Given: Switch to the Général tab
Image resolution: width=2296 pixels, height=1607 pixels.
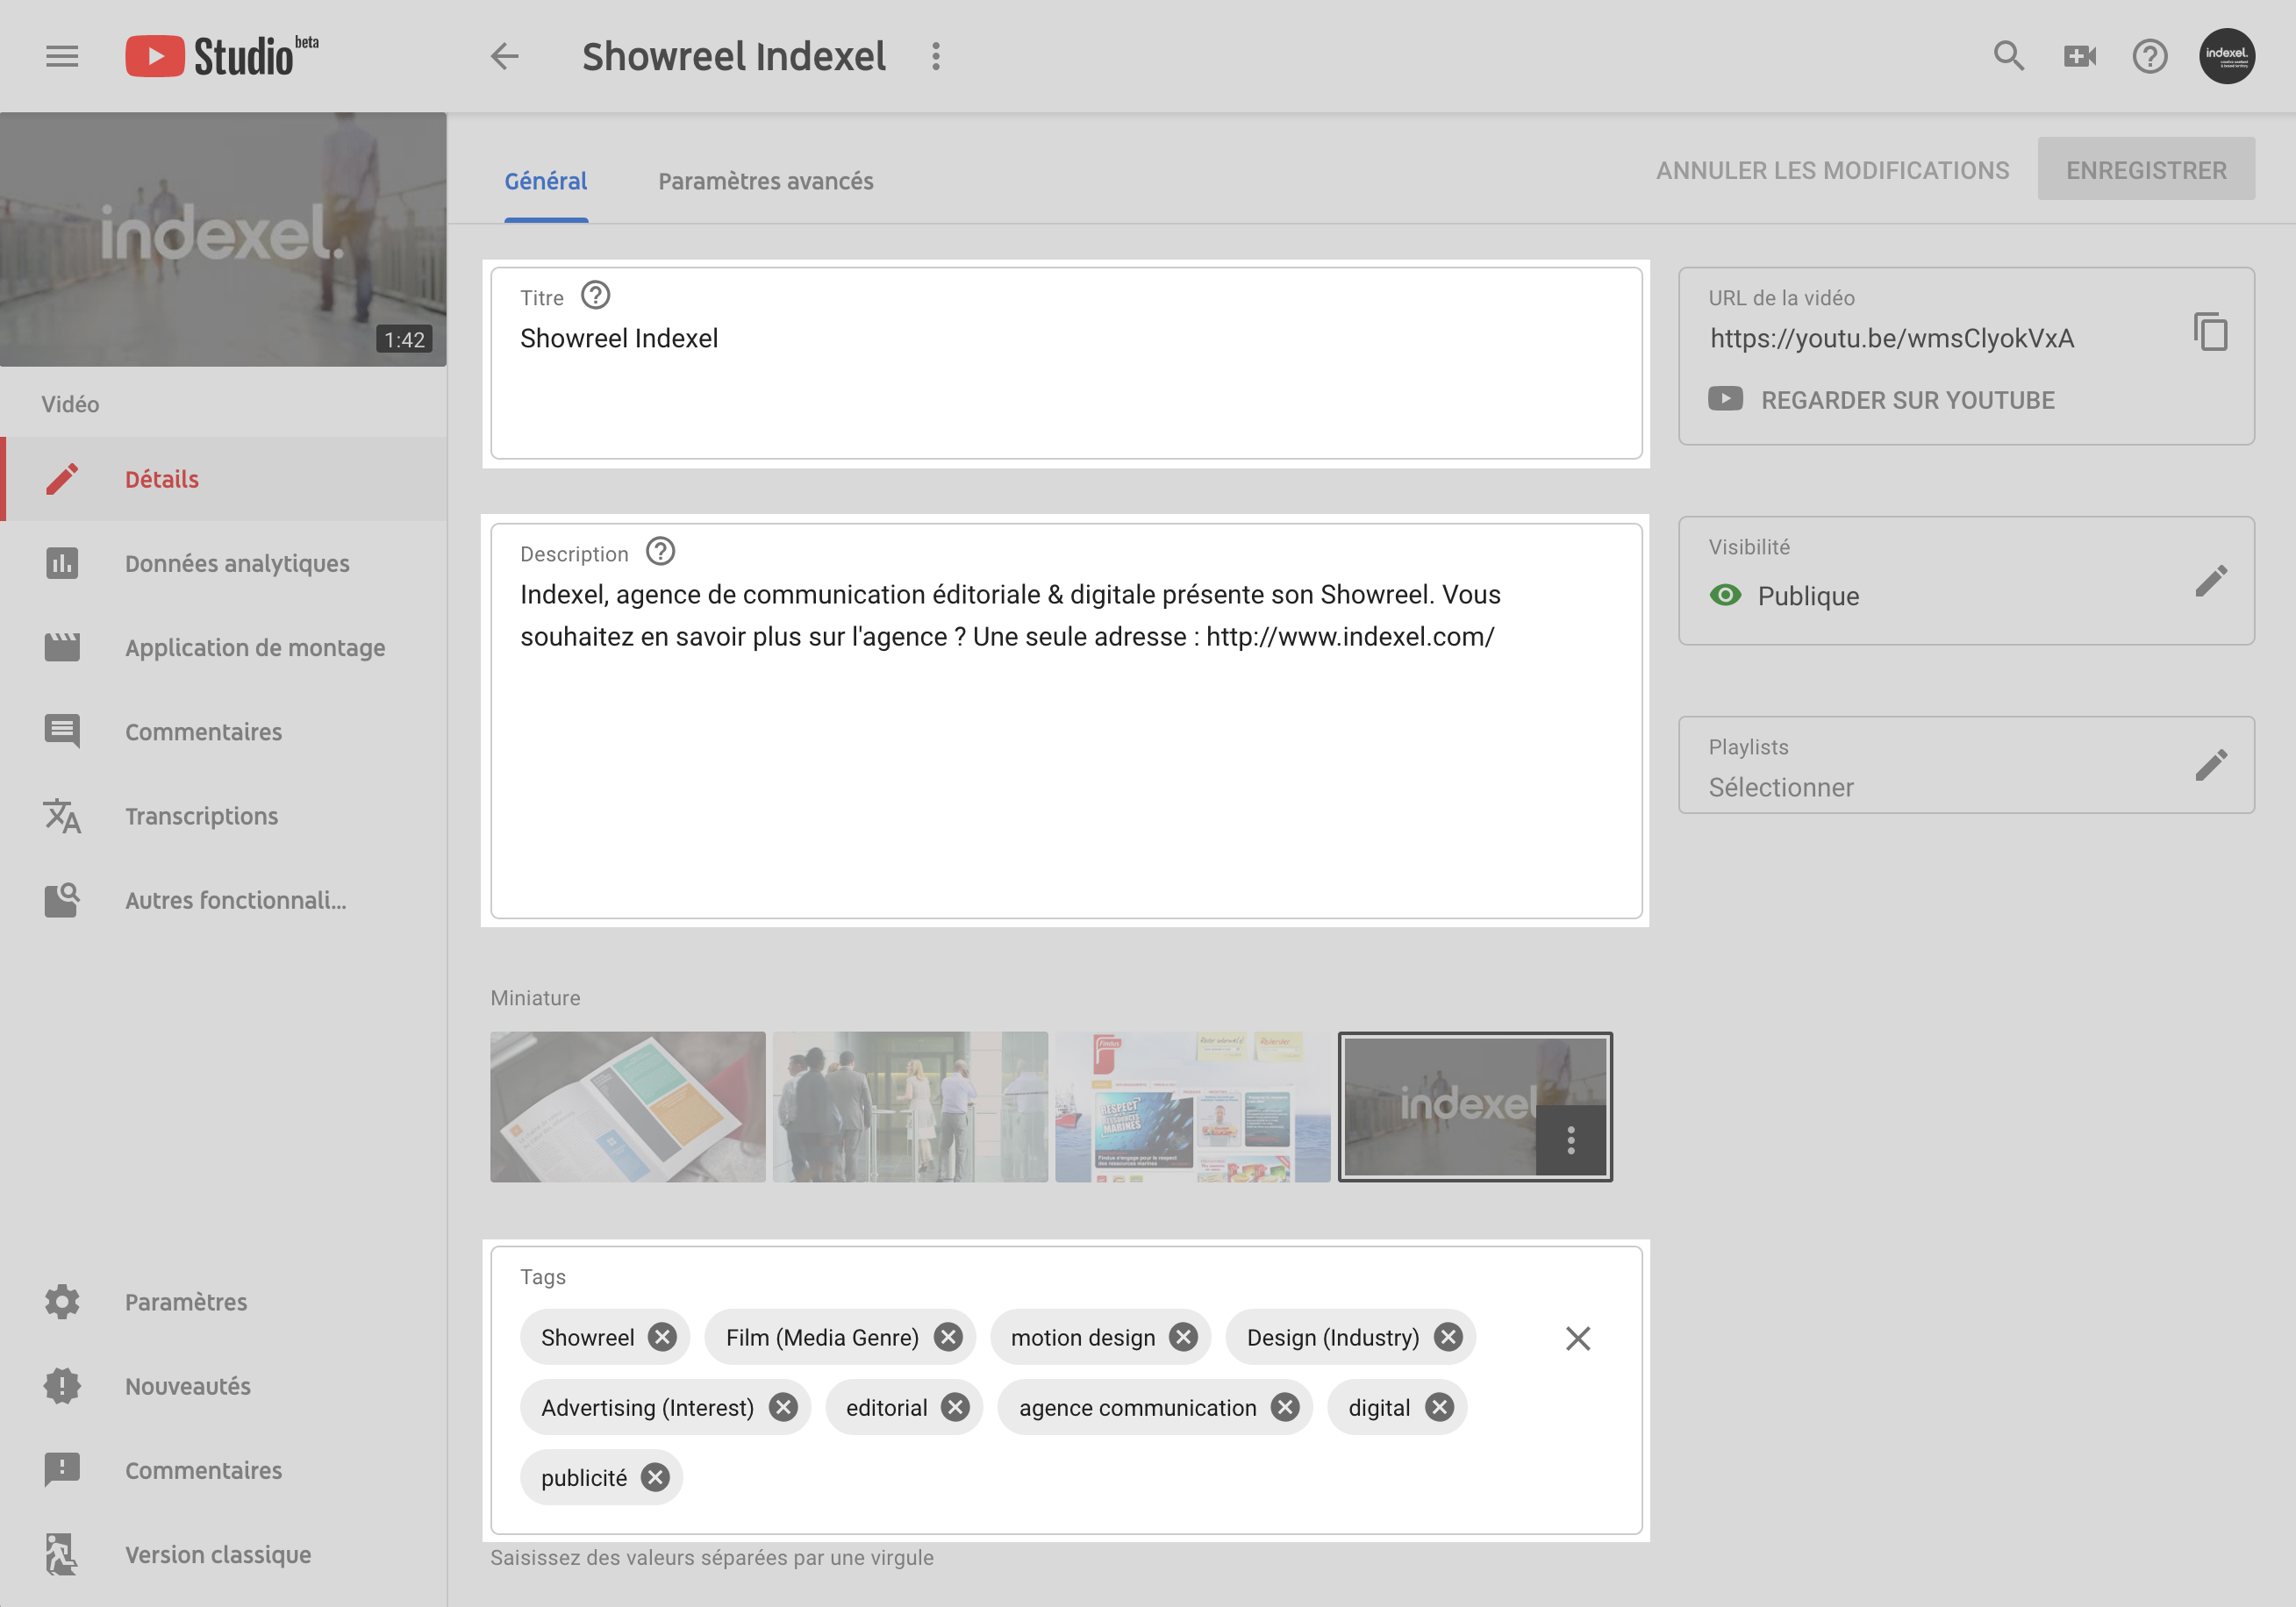Looking at the screenshot, I should (546, 181).
